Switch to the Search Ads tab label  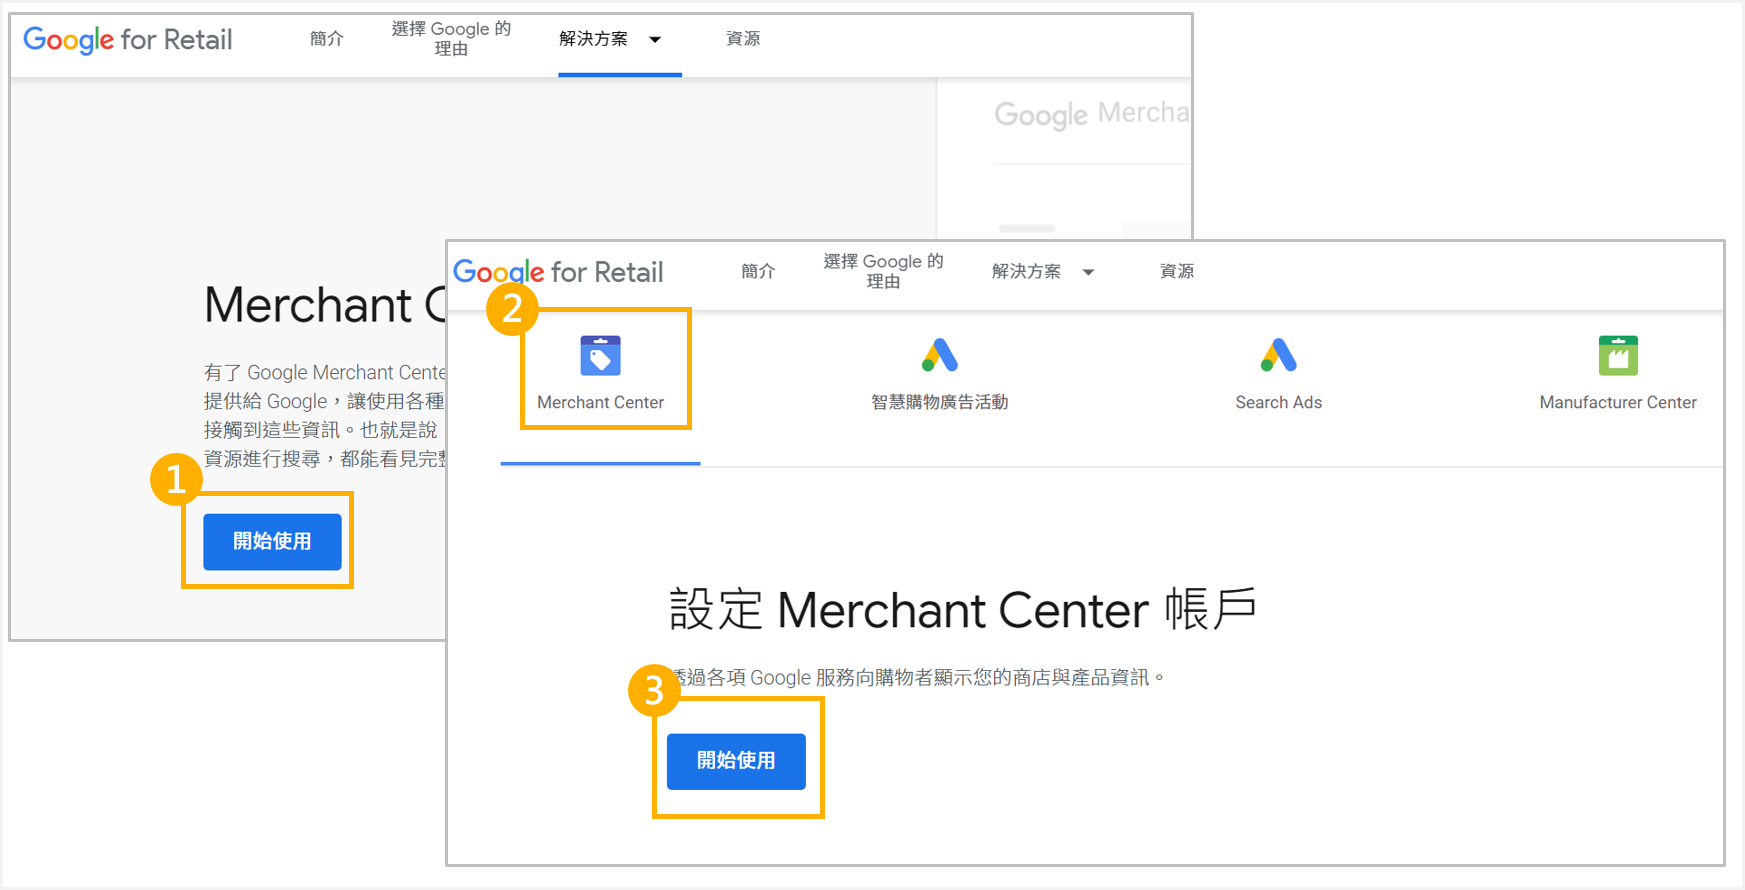pos(1279,402)
